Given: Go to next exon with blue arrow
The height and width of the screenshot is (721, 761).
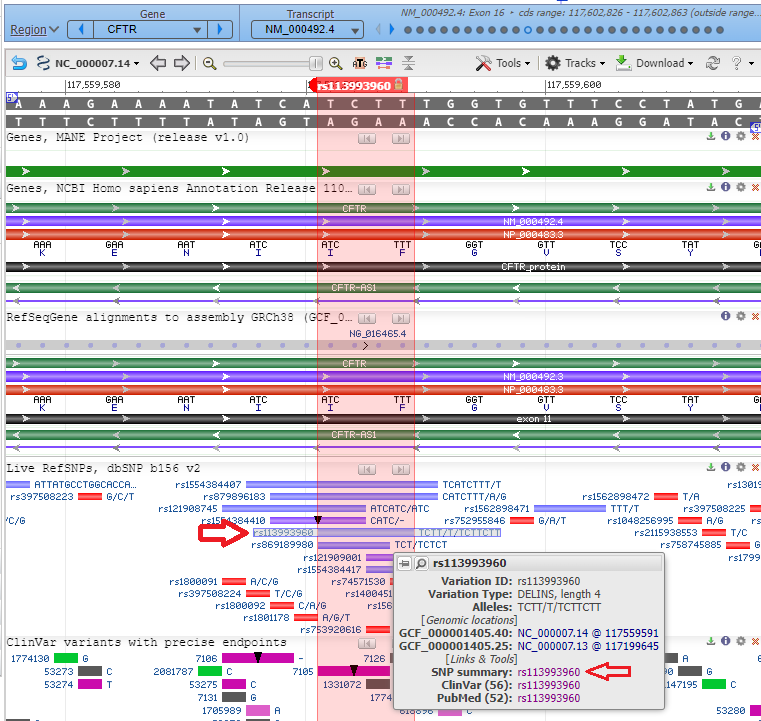Looking at the screenshot, I should point(392,30).
